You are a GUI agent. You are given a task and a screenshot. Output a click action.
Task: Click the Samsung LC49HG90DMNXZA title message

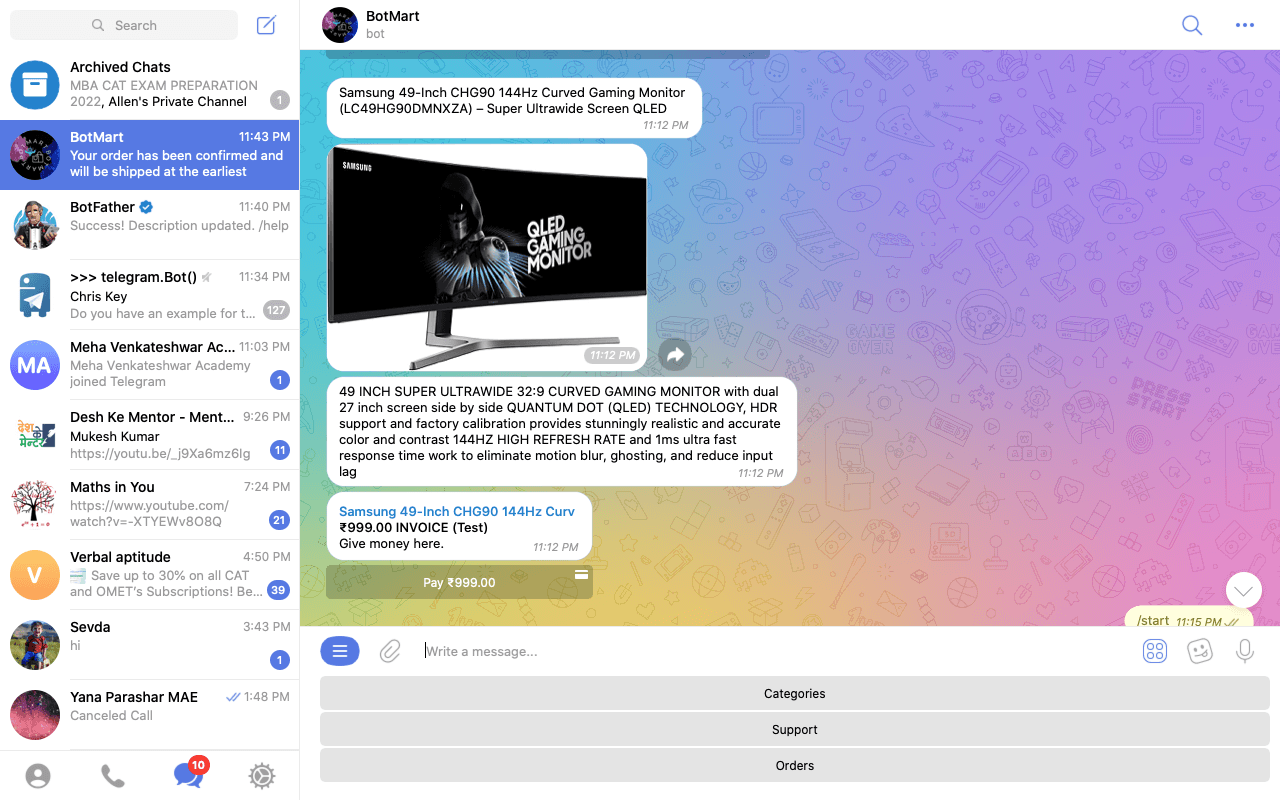[514, 108]
